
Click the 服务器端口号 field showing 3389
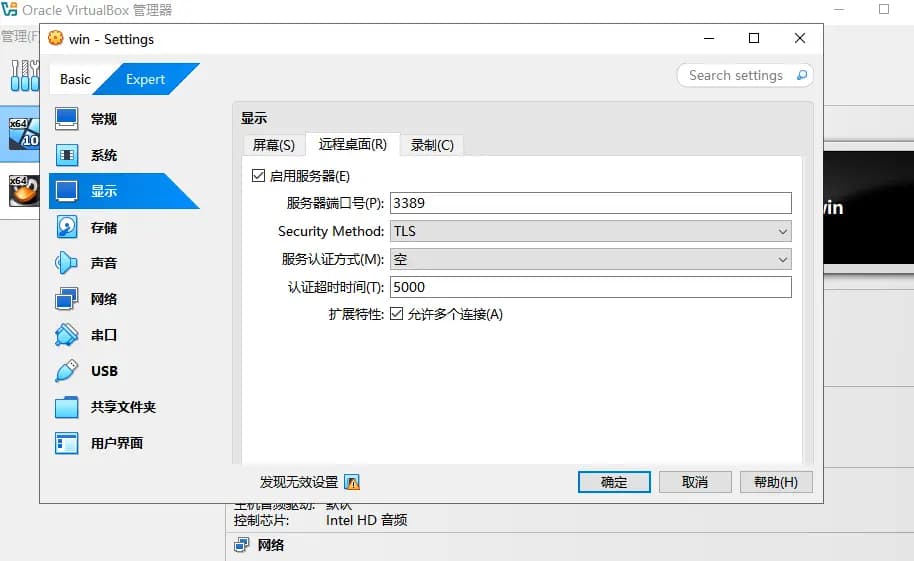590,203
